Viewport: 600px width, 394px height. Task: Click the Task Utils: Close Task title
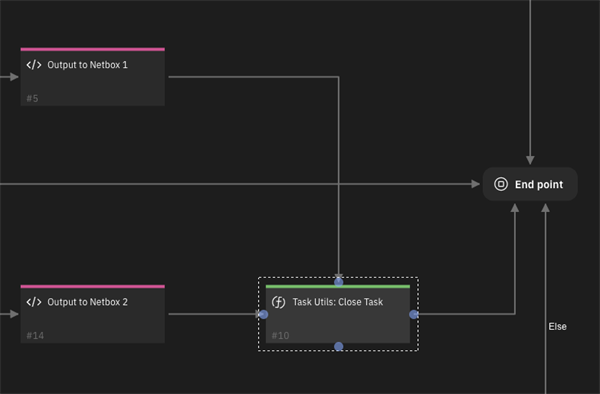pyautogui.click(x=338, y=302)
